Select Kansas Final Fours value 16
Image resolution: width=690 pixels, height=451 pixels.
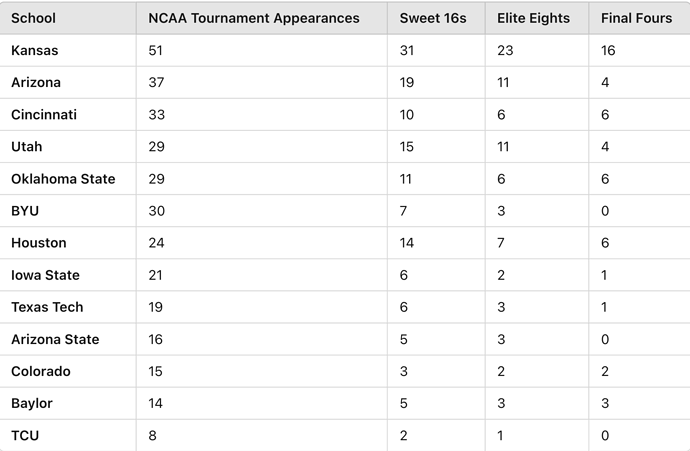coord(608,50)
